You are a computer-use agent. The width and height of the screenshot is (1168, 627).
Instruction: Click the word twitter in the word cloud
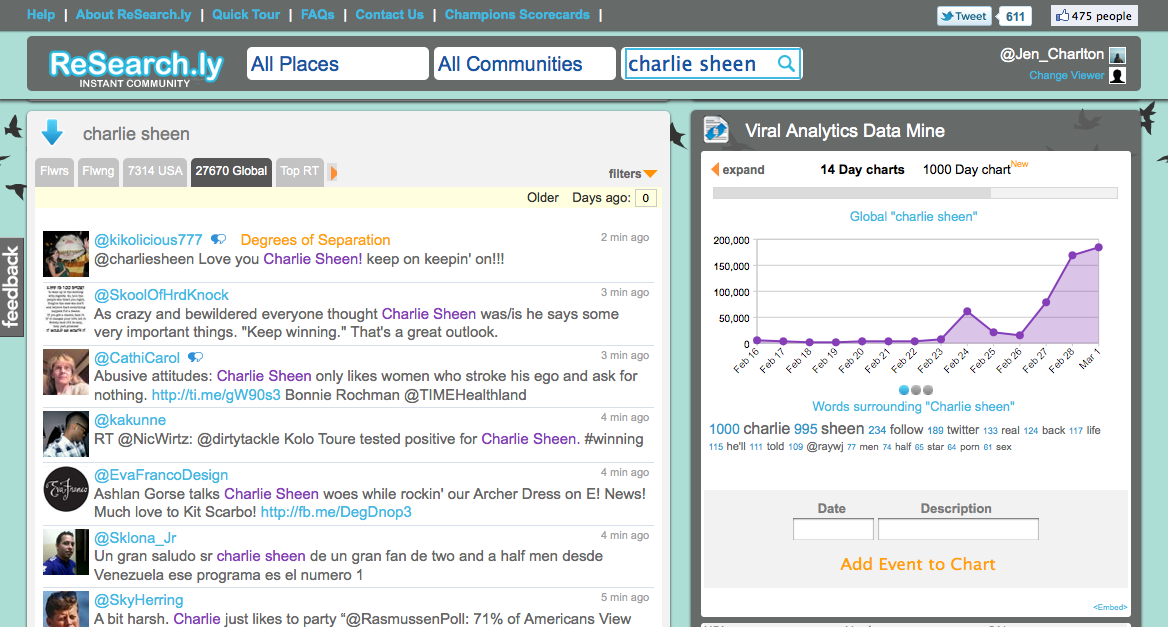(x=962, y=430)
